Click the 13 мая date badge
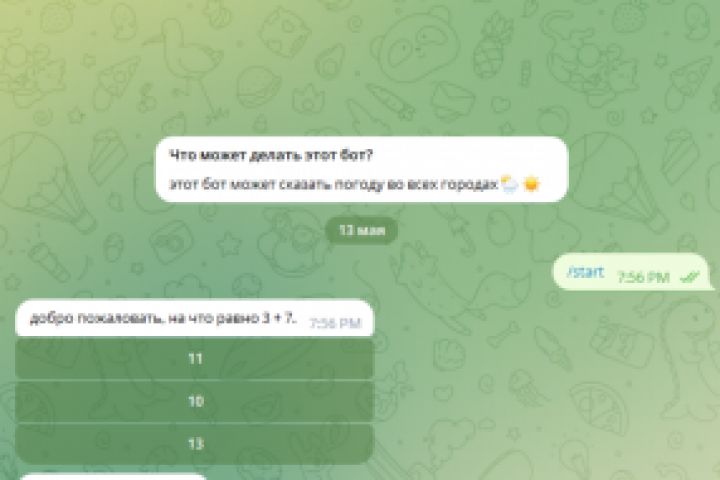Viewport: 720px width, 480px height. (362, 231)
